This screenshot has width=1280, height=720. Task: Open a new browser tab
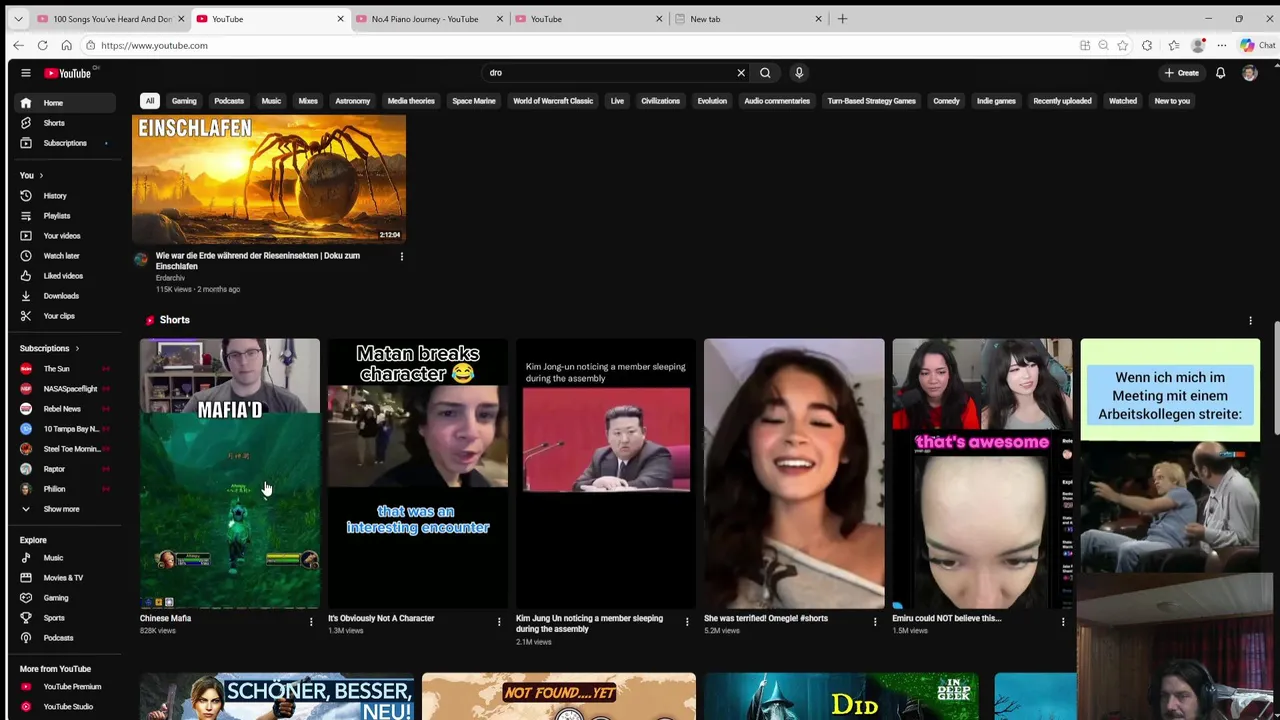click(842, 19)
